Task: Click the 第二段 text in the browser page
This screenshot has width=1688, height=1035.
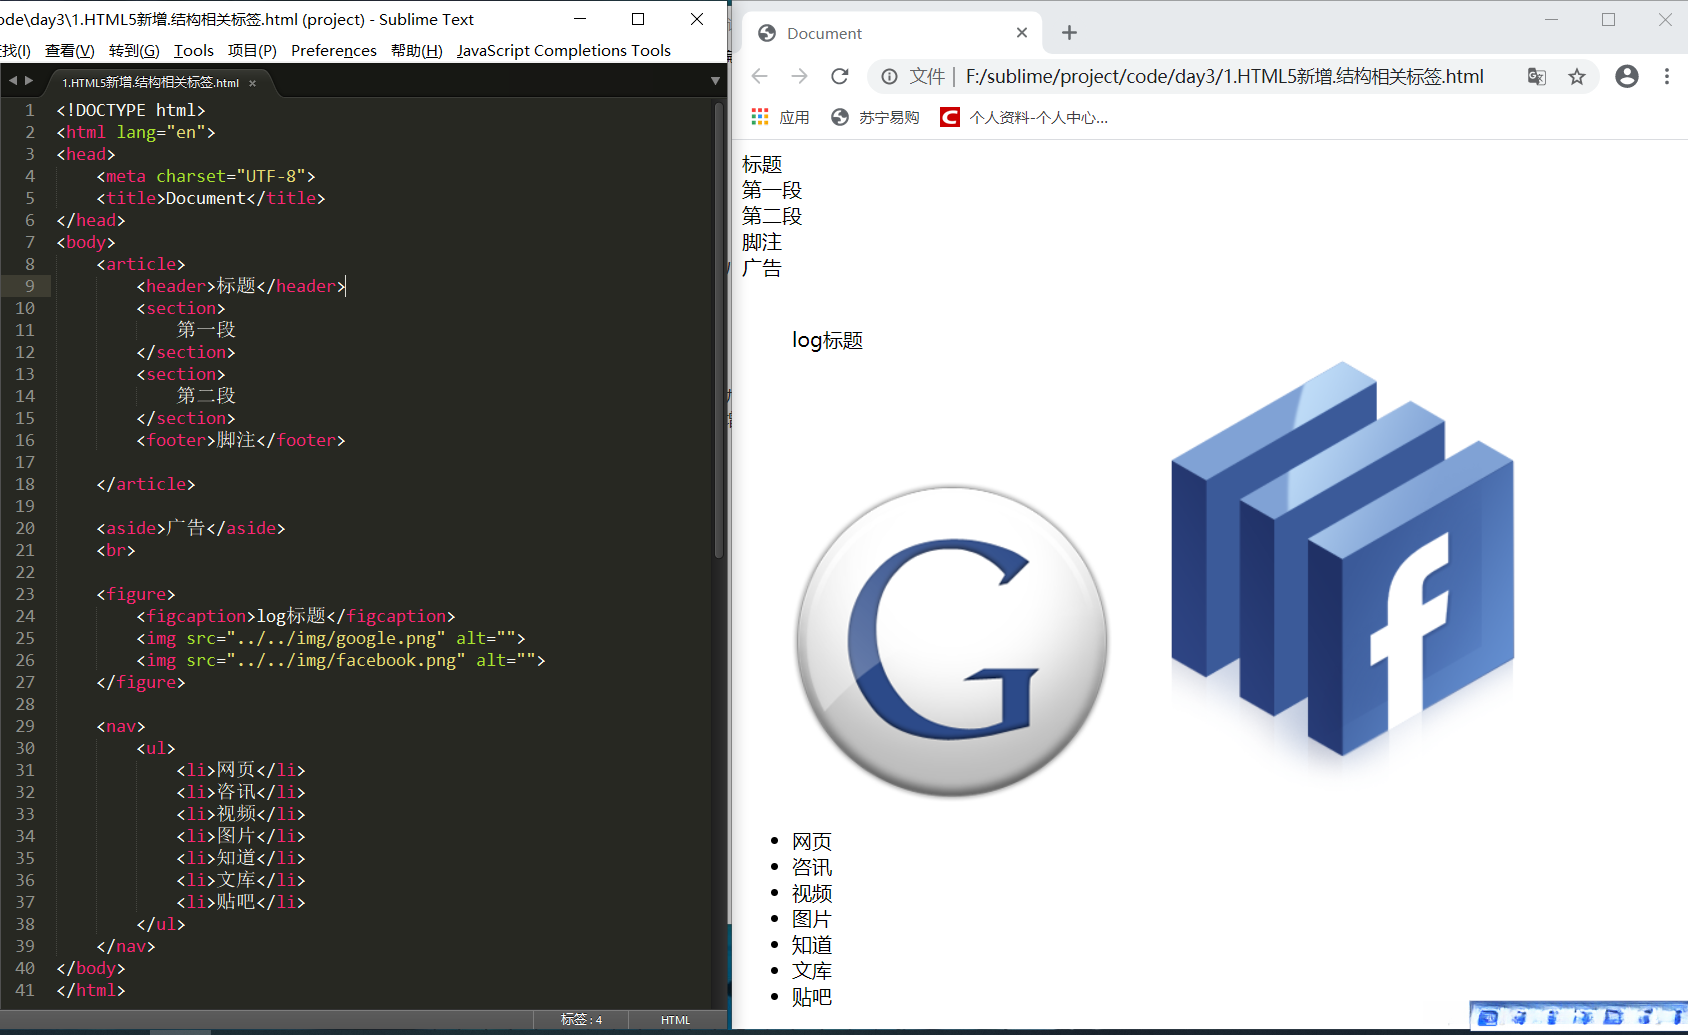Action: coord(772,216)
